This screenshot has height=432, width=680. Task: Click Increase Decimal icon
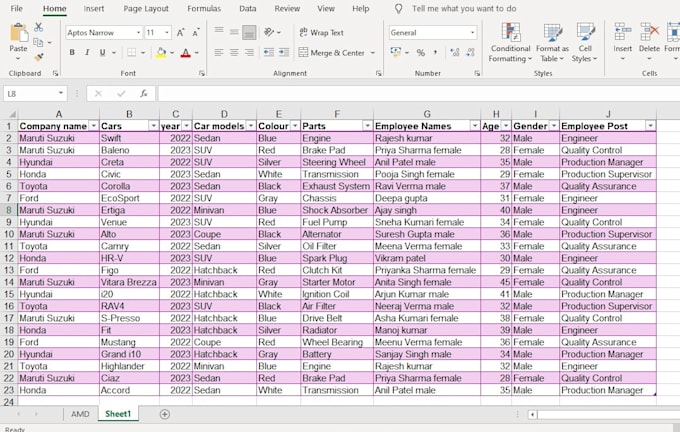tap(454, 52)
